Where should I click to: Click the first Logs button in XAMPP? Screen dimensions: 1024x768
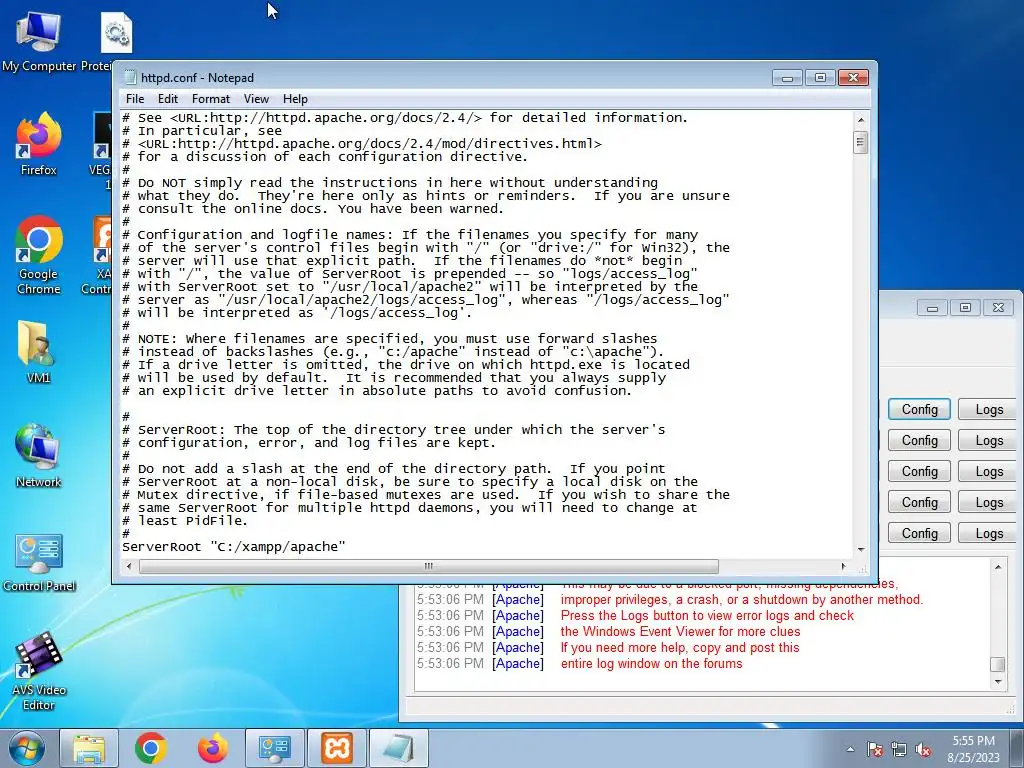(989, 409)
